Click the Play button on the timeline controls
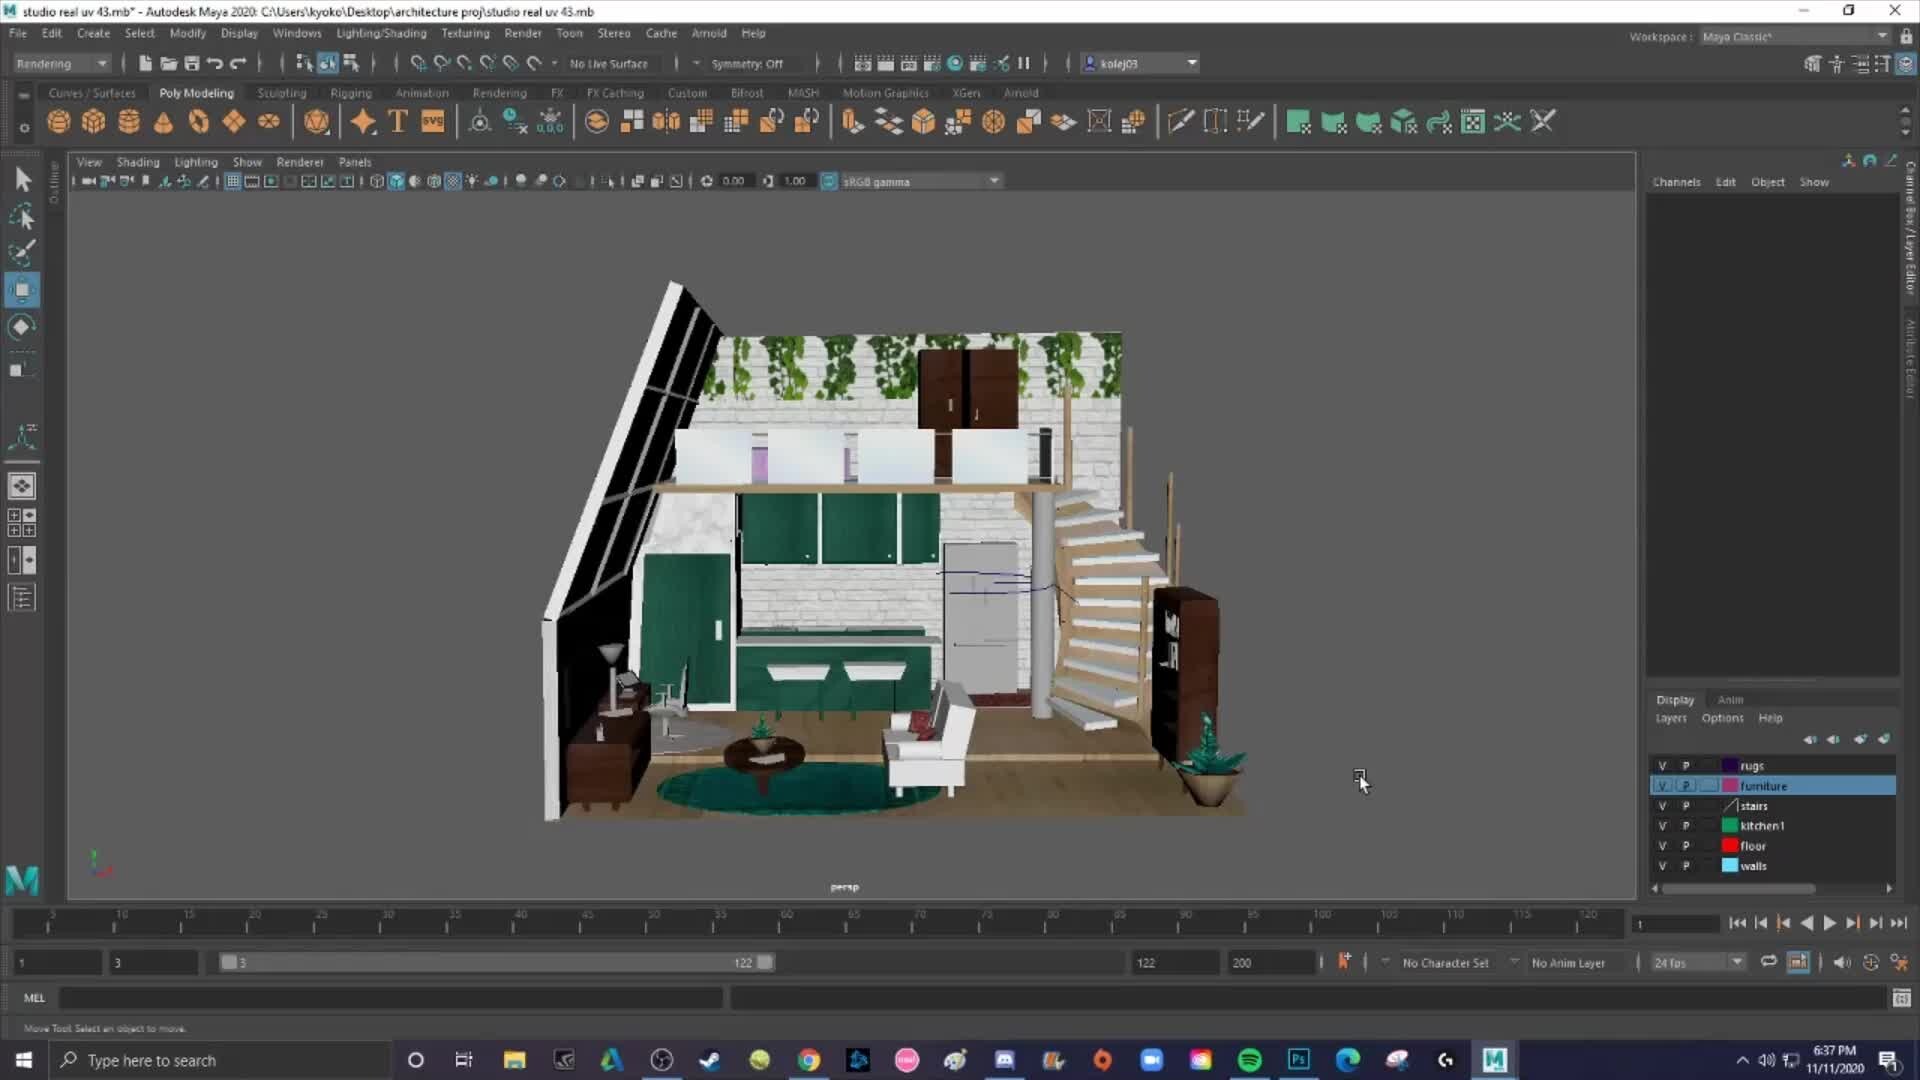 click(x=1829, y=923)
